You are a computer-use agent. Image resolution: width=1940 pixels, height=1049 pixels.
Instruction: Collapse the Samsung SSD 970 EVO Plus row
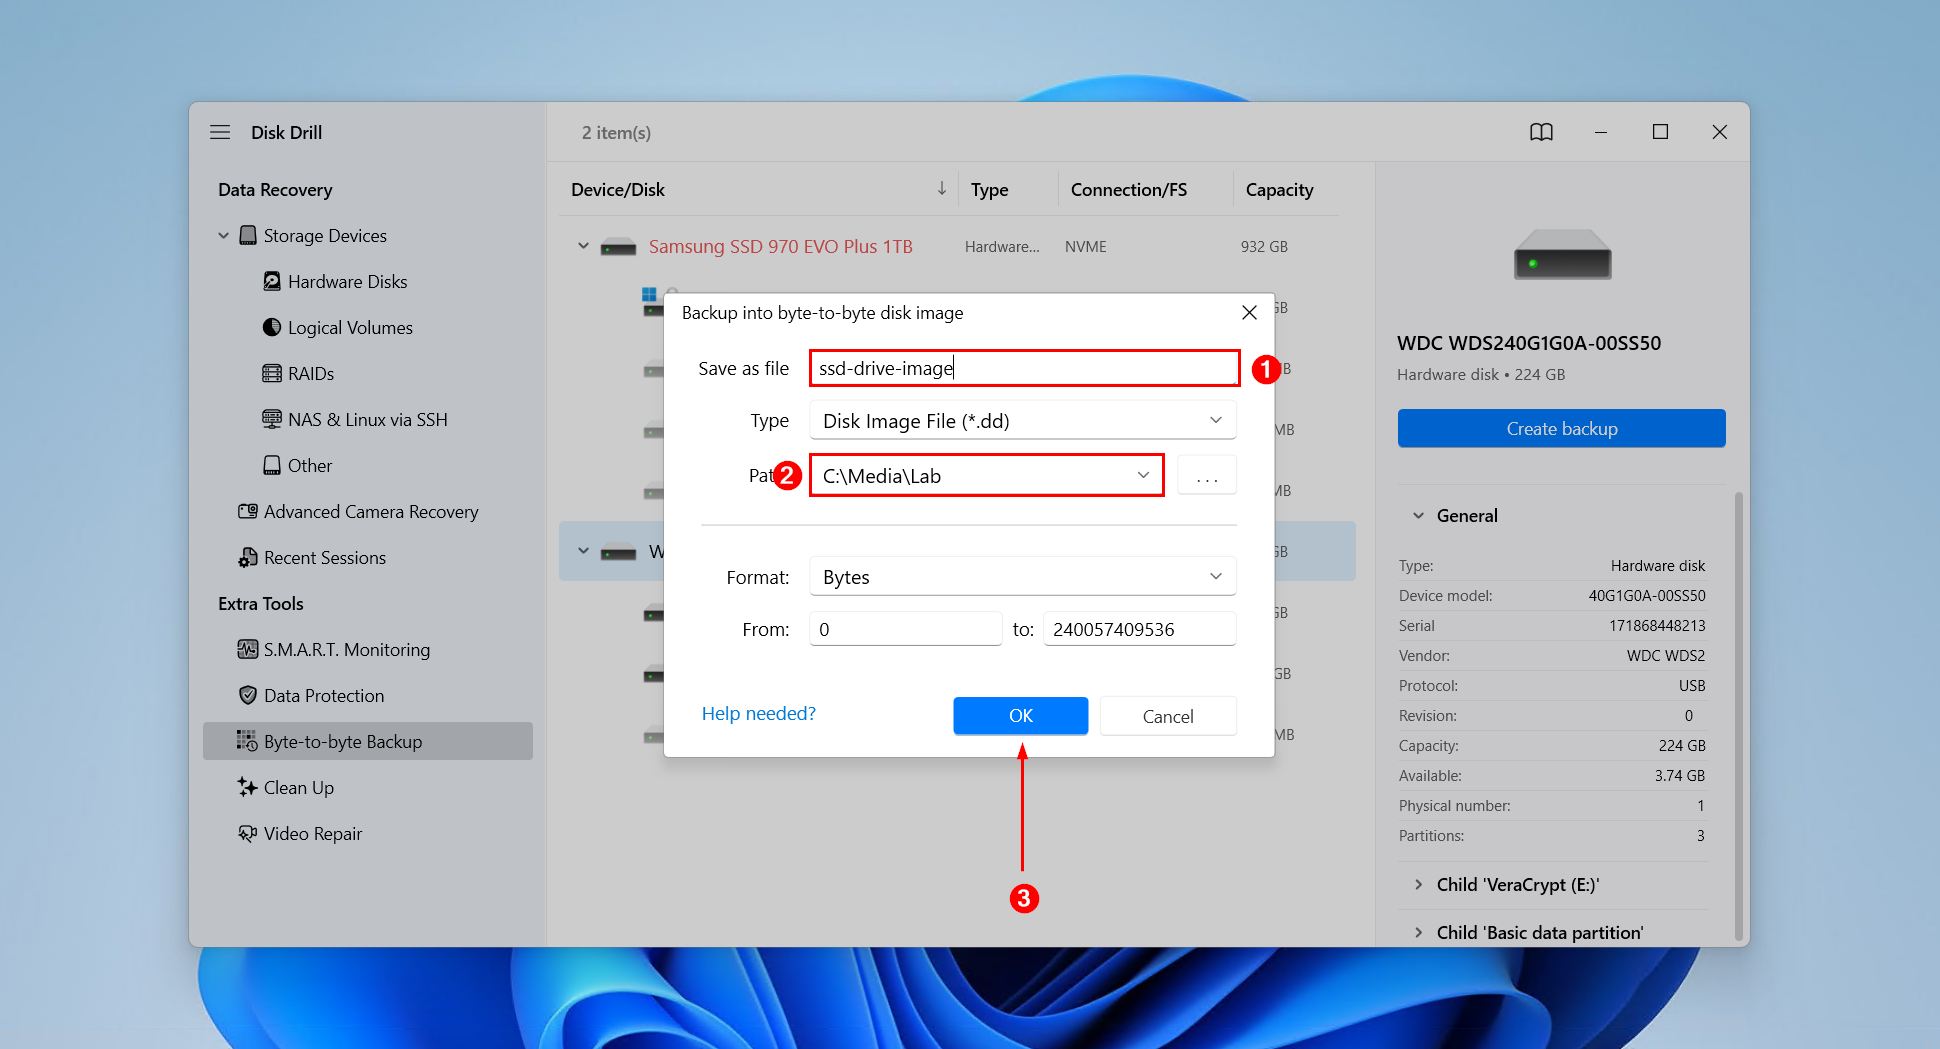pyautogui.click(x=583, y=246)
